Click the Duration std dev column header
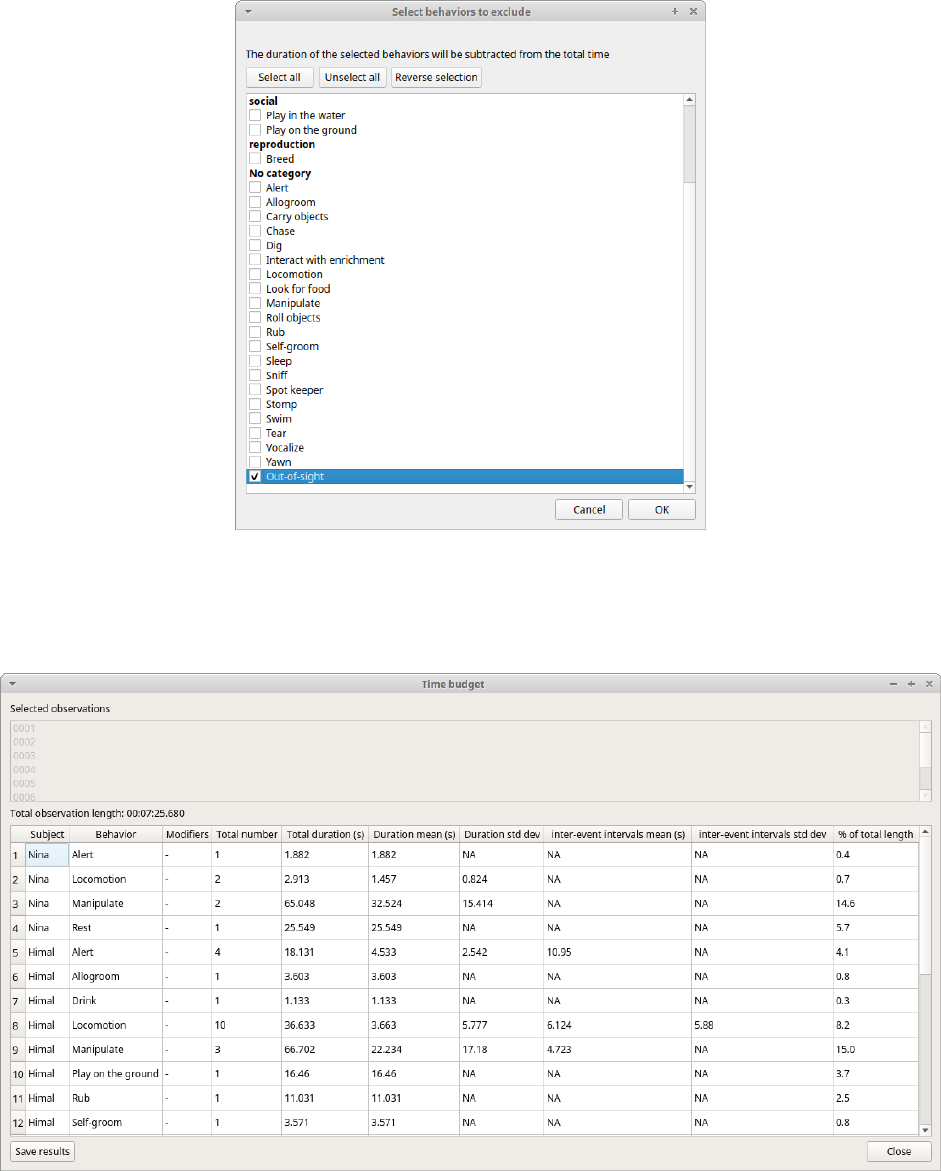Image resolution: width=941 pixels, height=1171 pixels. tap(501, 834)
